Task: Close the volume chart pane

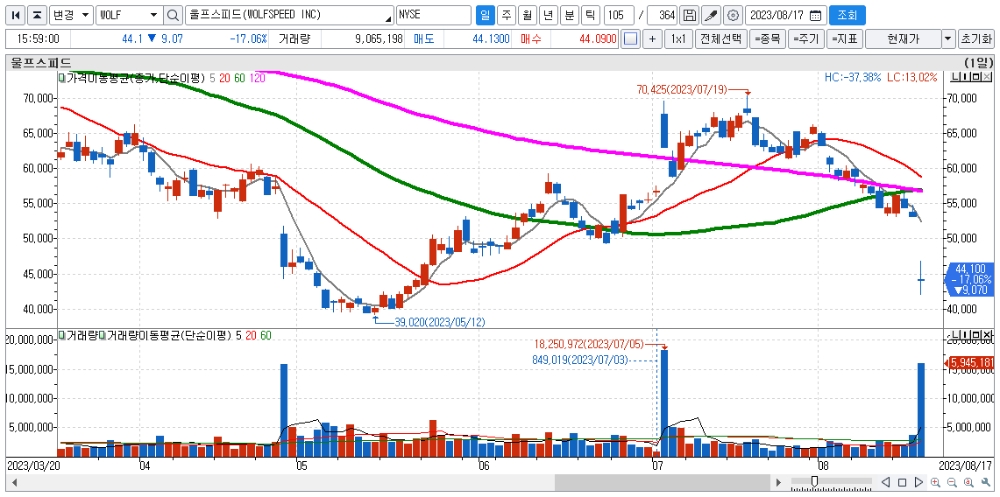Action: click(x=985, y=335)
